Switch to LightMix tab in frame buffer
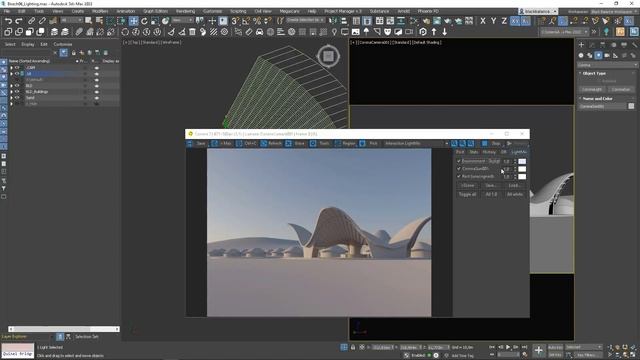This screenshot has height=360, width=640. pyautogui.click(x=519, y=152)
